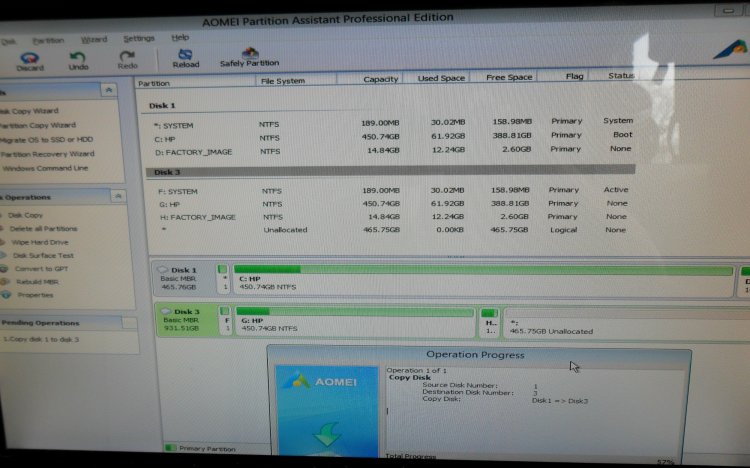This screenshot has height=468, width=750.
Task: Open disk Properties
Action: [x=35, y=295]
